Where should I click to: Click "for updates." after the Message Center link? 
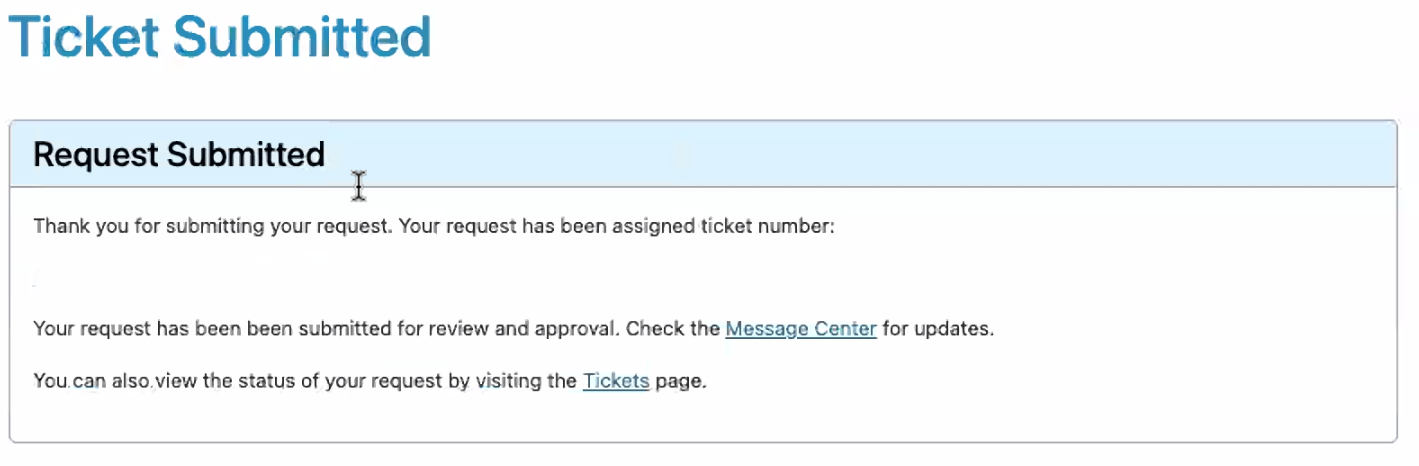point(938,329)
